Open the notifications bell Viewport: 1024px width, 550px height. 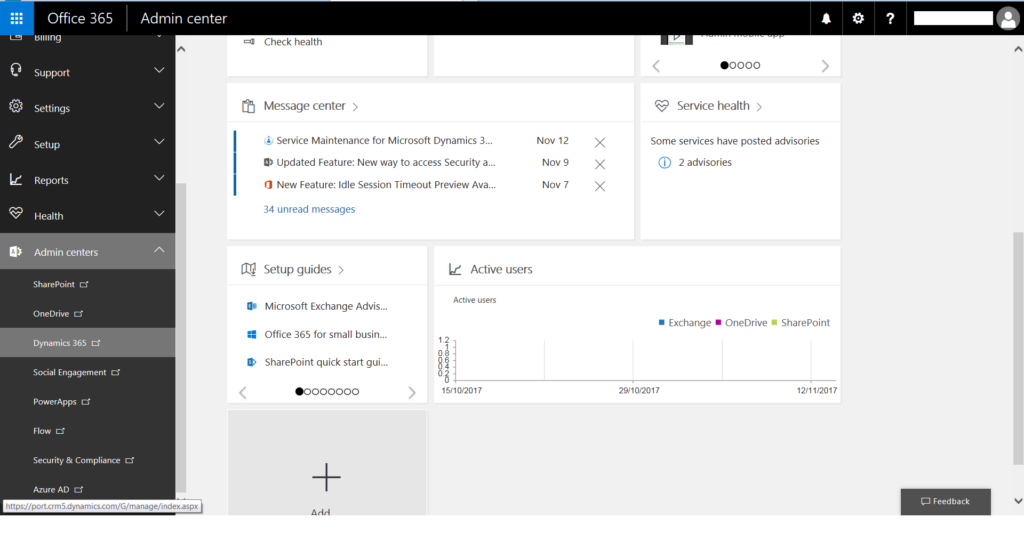click(x=826, y=18)
